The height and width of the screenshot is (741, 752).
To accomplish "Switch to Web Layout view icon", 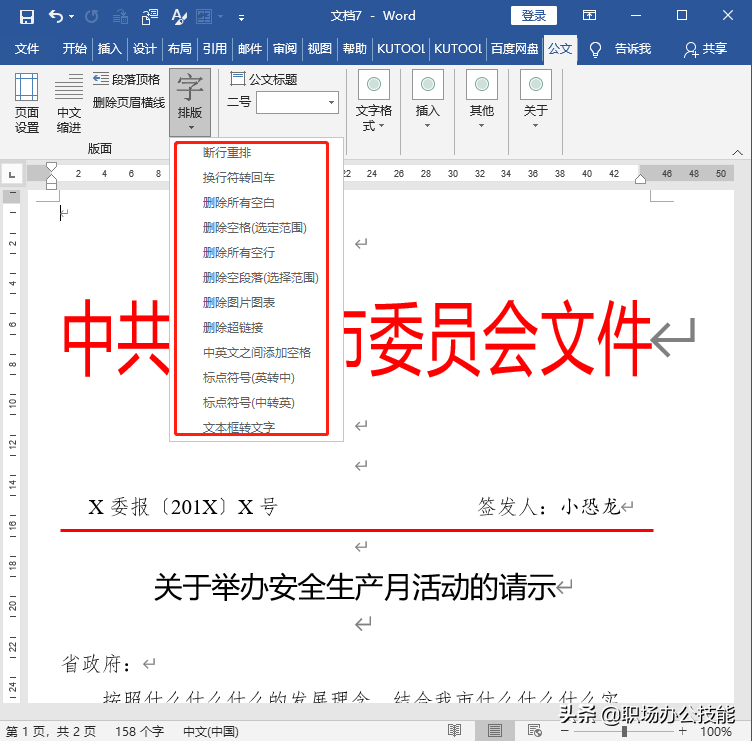I will point(534,730).
